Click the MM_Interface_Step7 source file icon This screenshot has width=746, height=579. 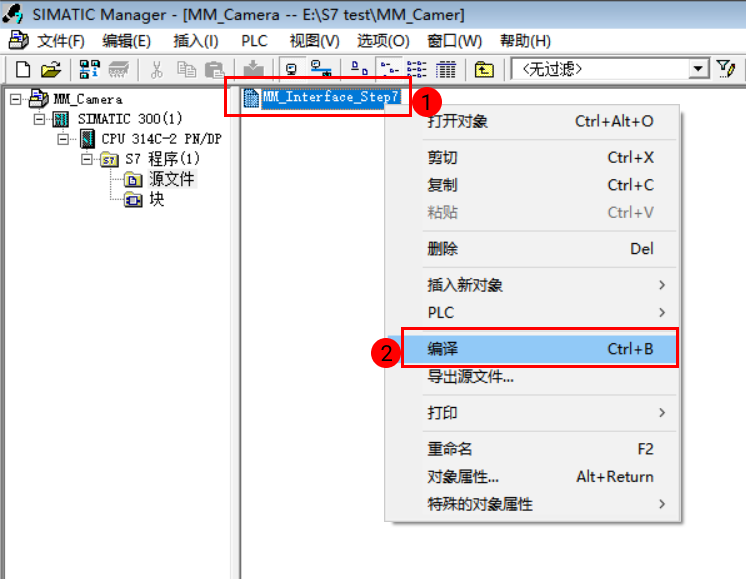251,98
